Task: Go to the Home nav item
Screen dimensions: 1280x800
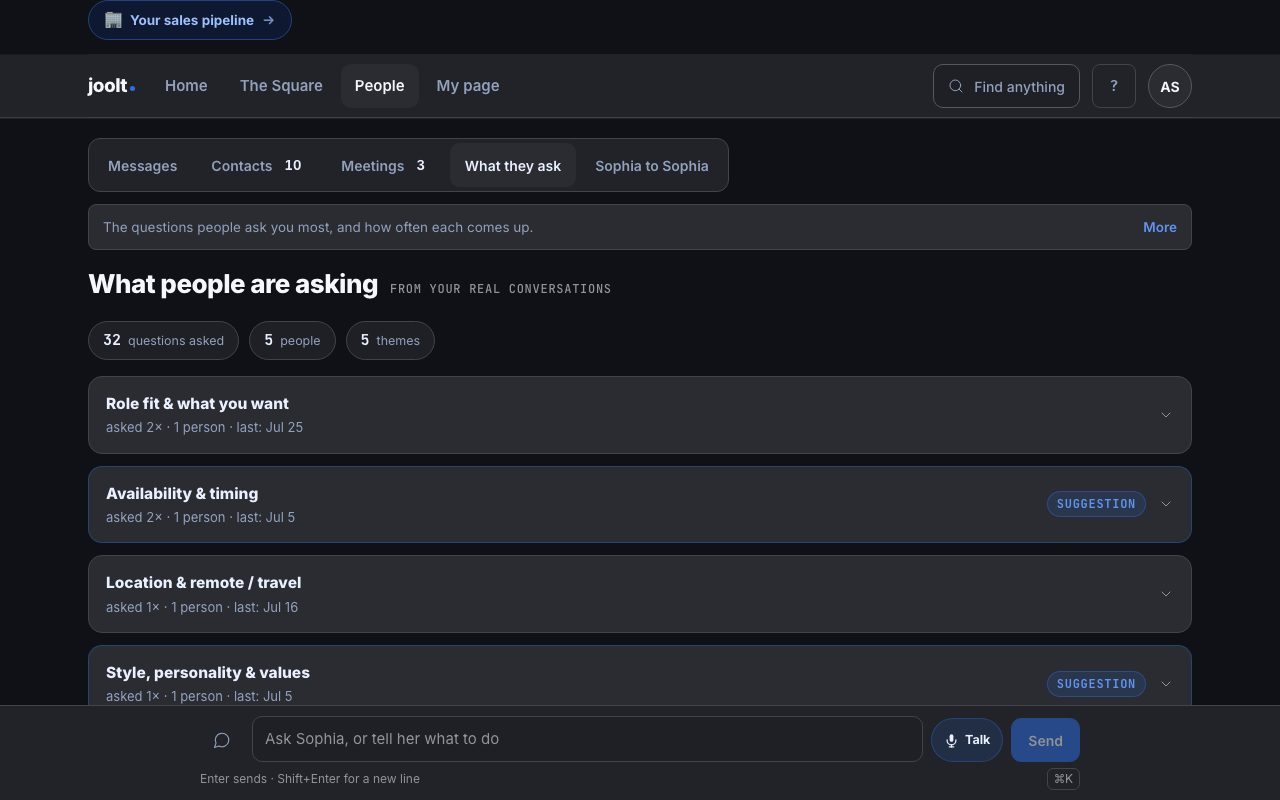Action: 186,86
